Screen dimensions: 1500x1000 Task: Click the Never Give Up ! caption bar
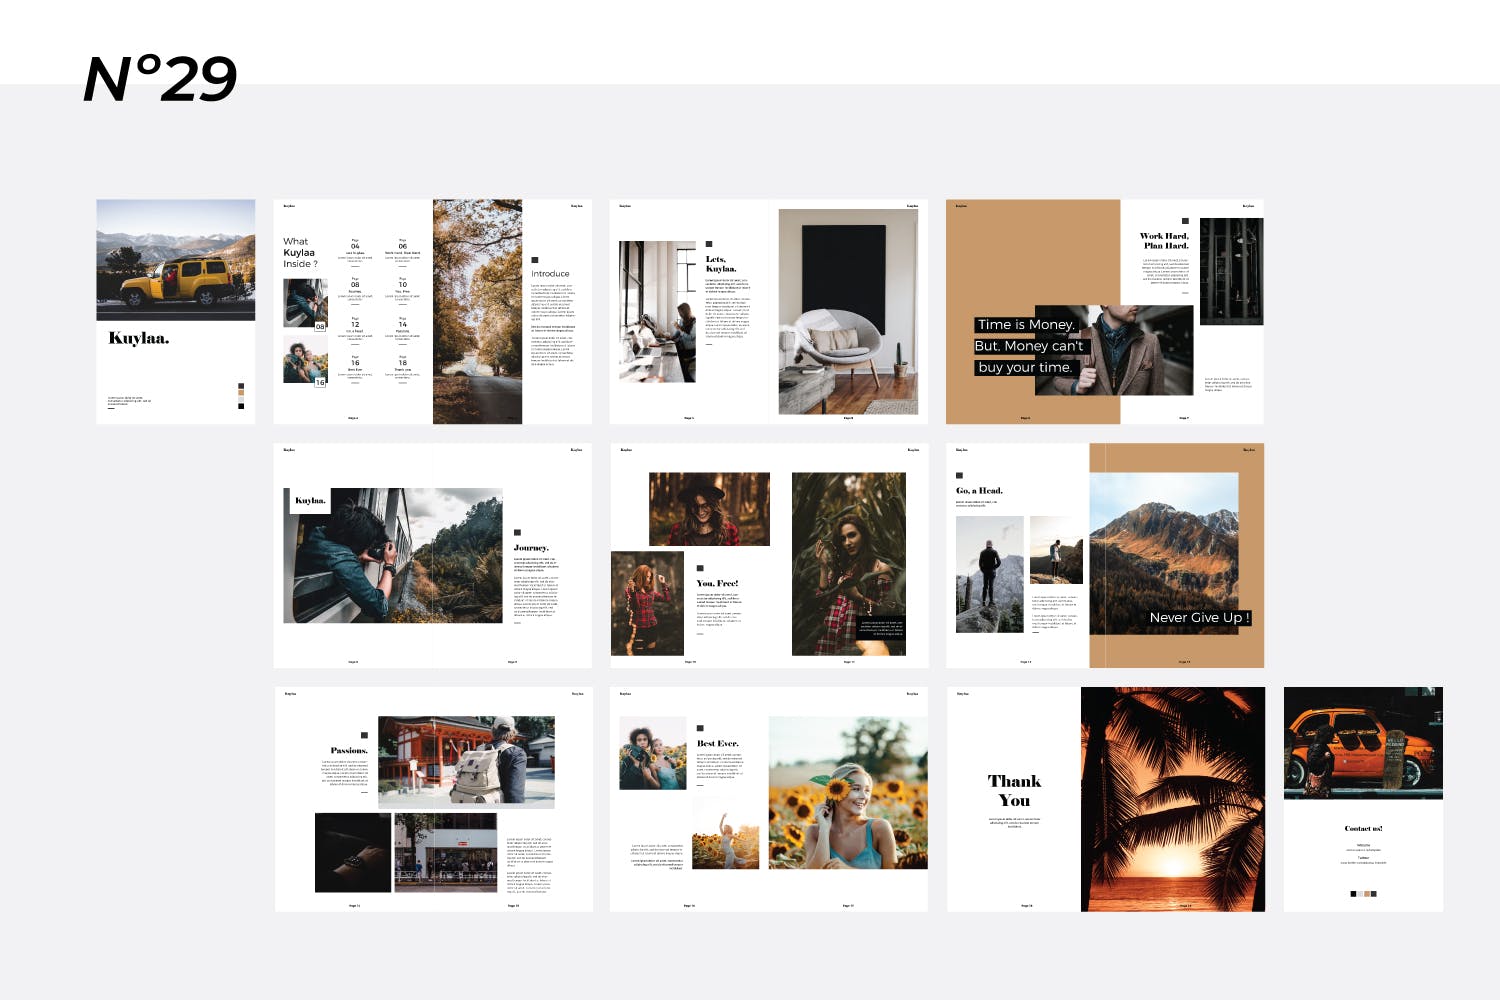click(x=1200, y=617)
